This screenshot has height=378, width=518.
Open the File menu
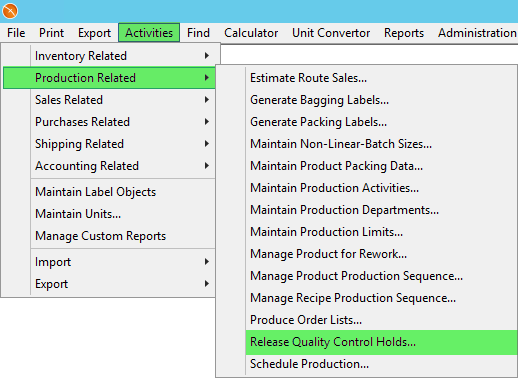click(x=16, y=33)
